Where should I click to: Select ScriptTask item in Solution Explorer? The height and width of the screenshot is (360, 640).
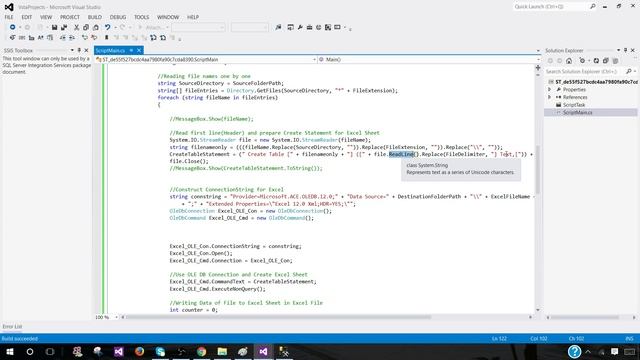tap(574, 105)
